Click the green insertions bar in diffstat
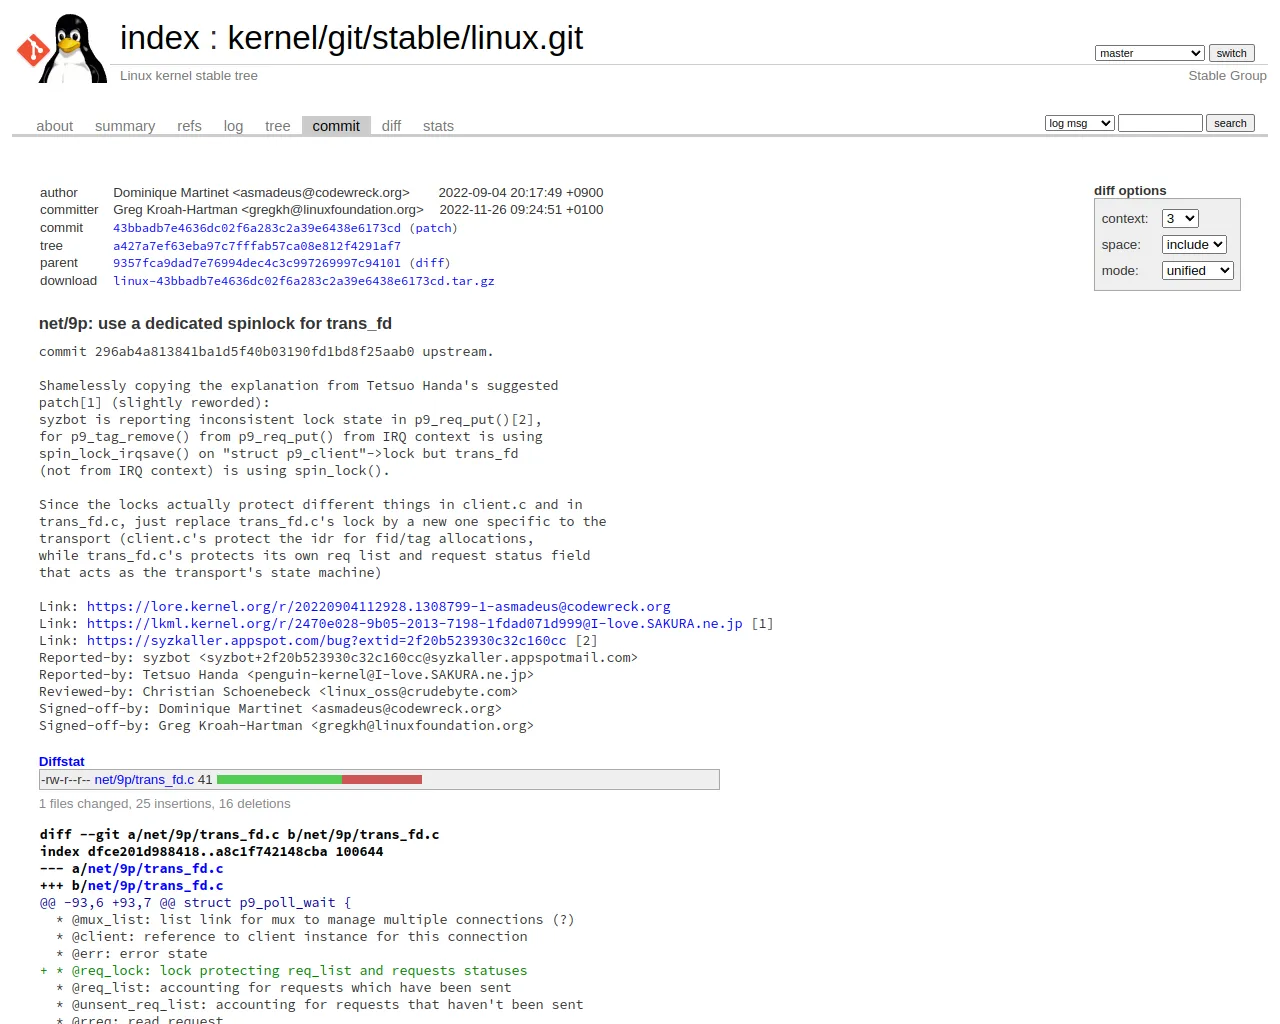Screen dimensions: 1280x1024 pos(279,779)
